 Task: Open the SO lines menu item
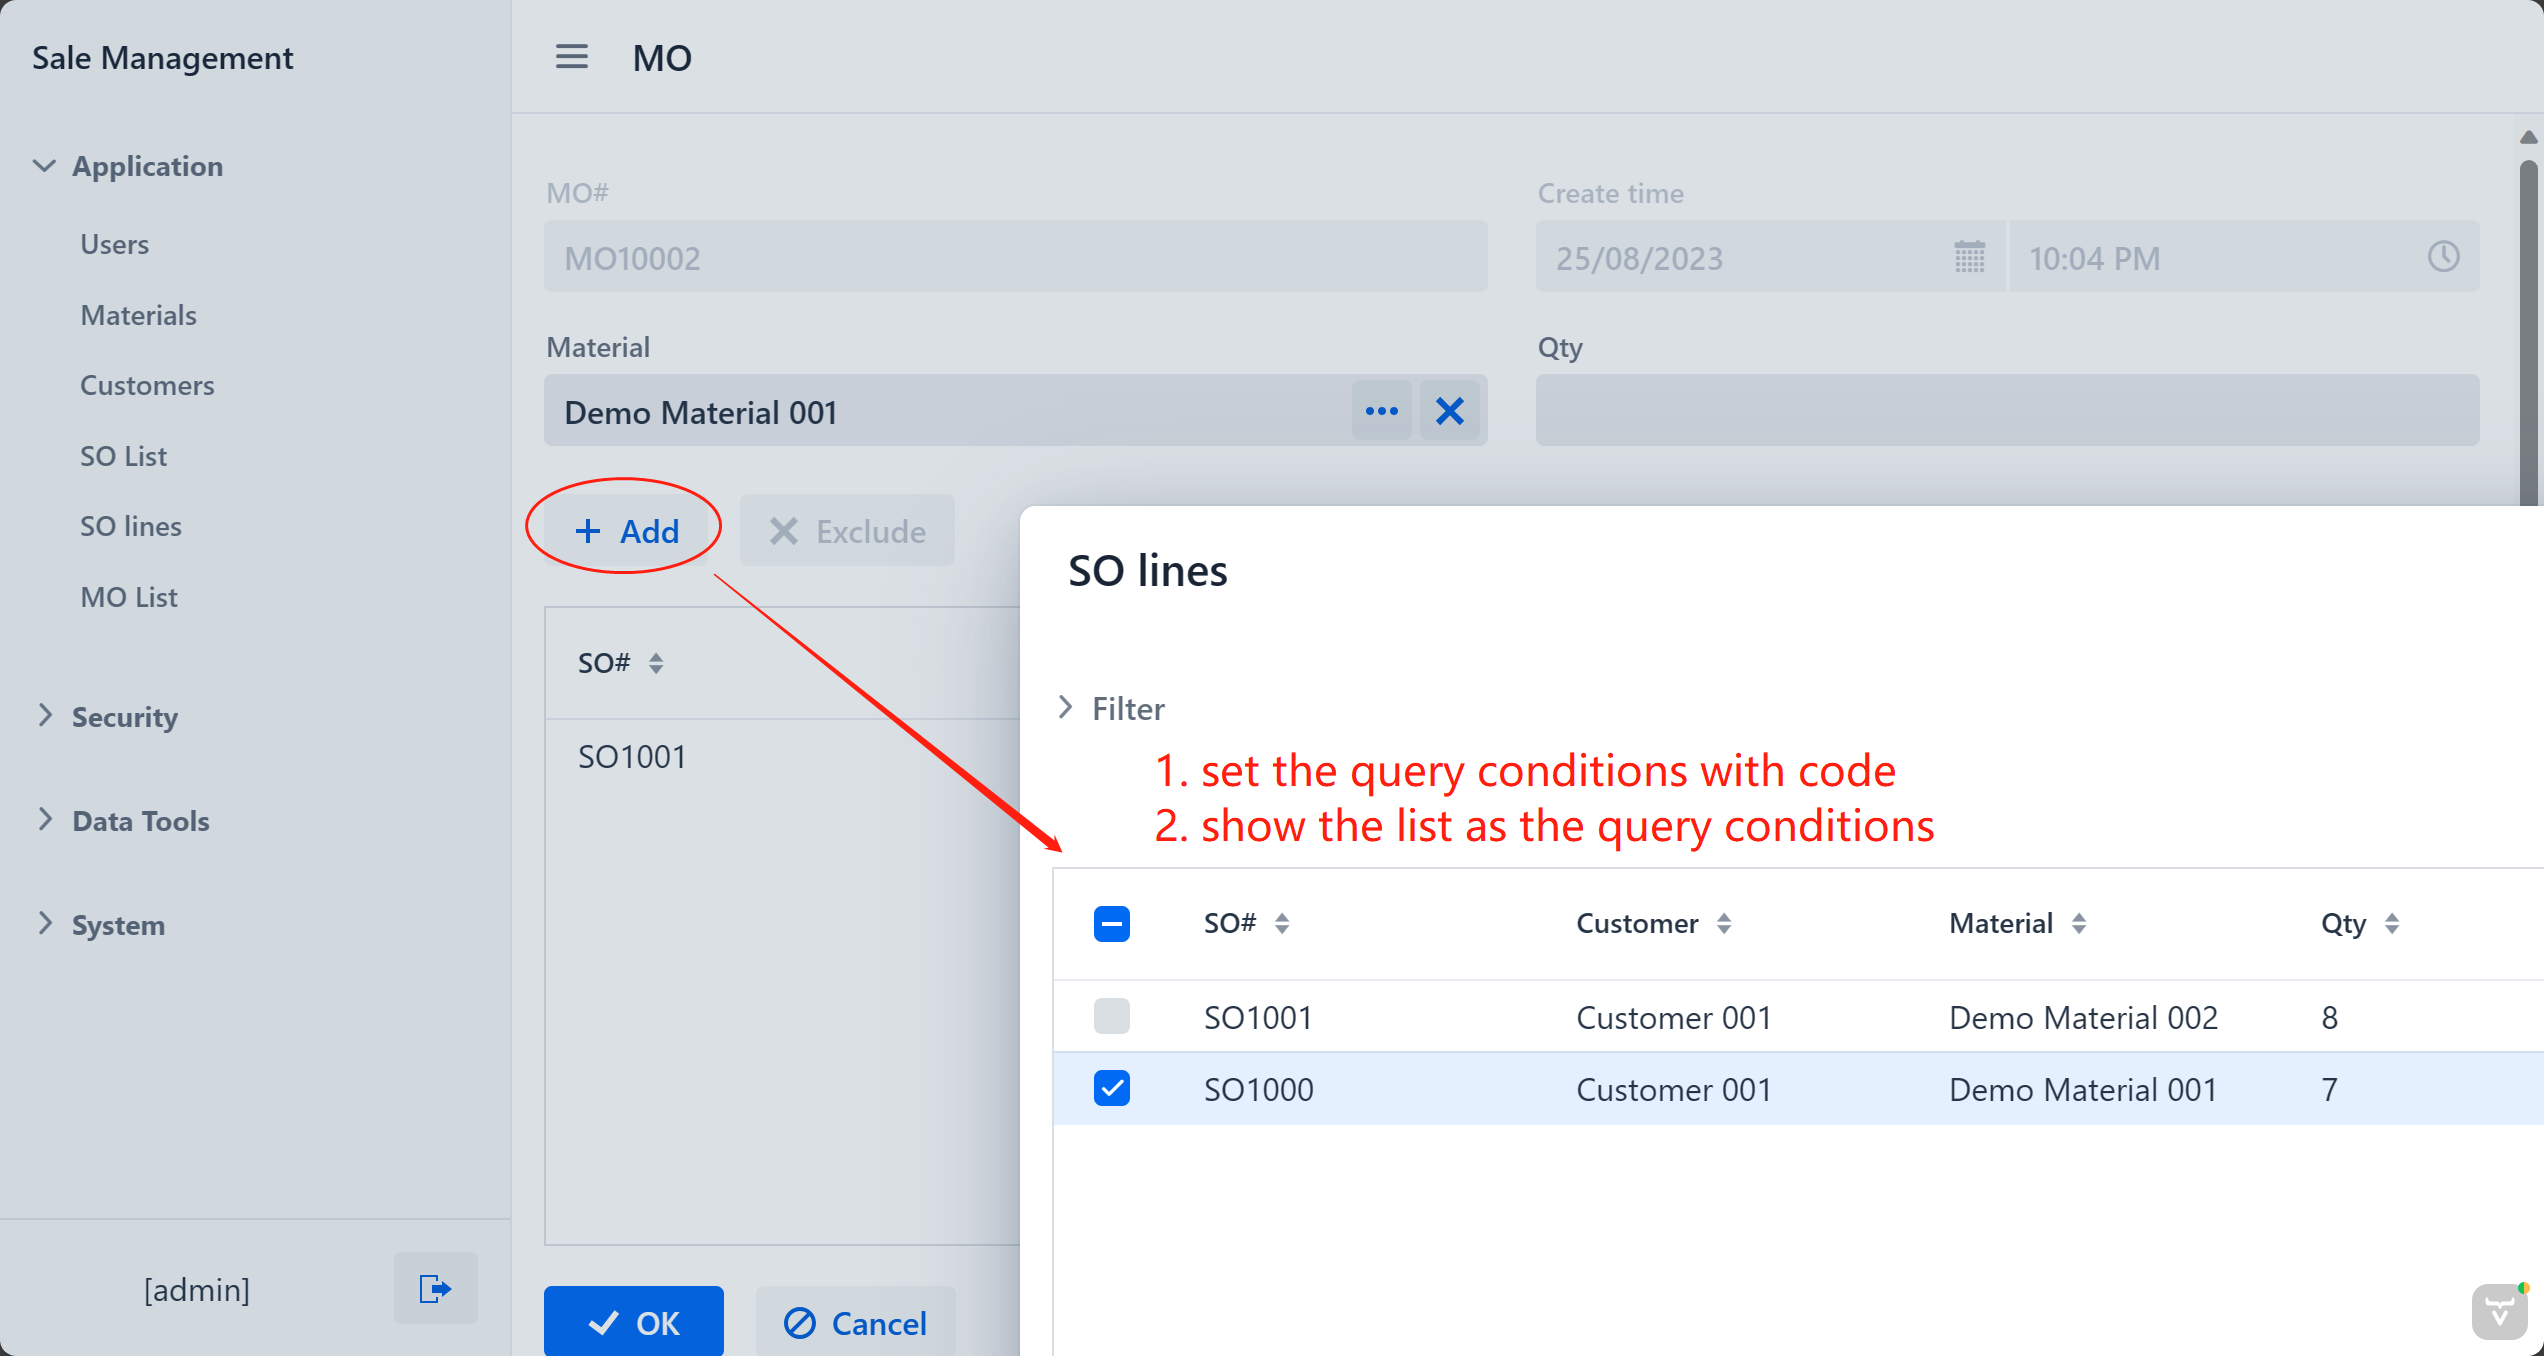pyautogui.click(x=131, y=526)
